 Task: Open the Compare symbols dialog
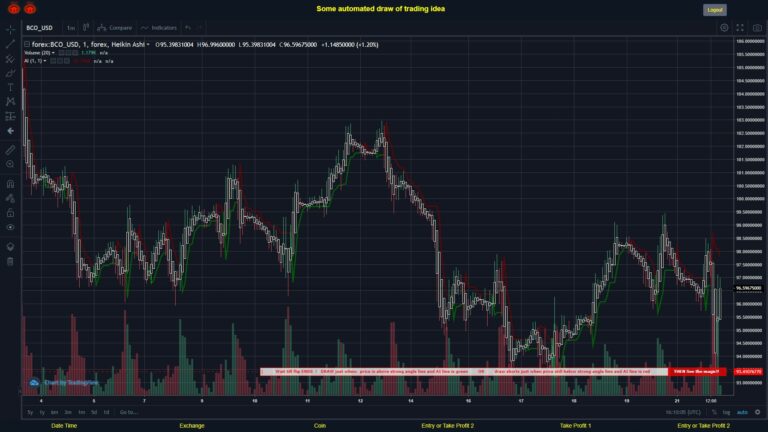(115, 27)
